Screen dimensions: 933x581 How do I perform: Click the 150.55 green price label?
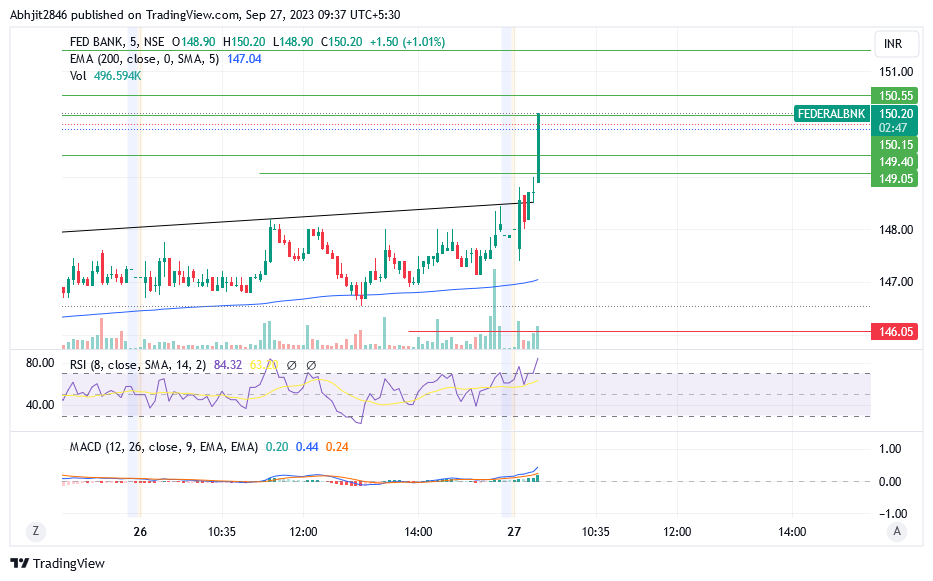coord(896,95)
